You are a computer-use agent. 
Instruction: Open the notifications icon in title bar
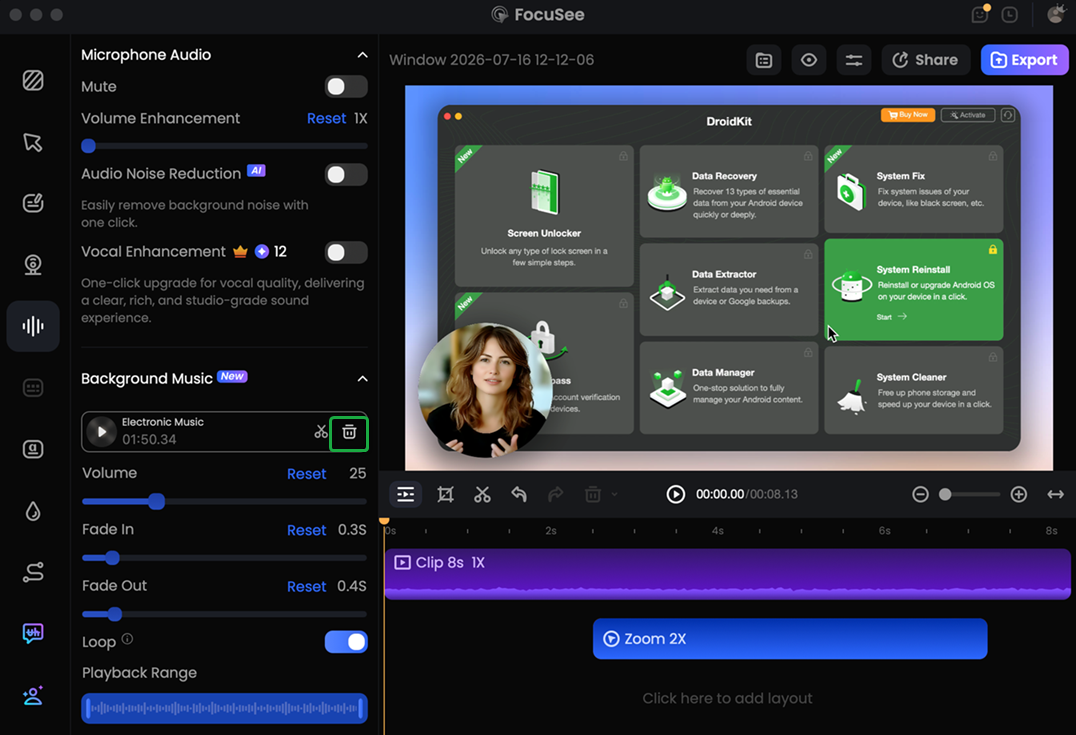point(980,14)
